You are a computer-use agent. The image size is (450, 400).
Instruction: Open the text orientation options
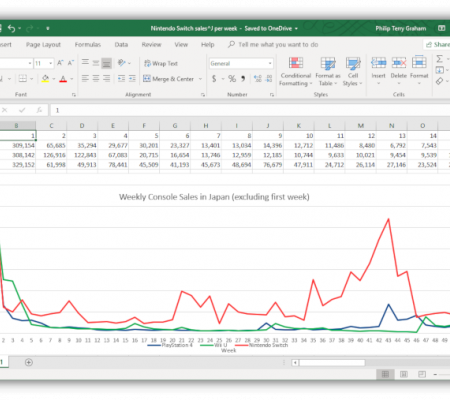124,63
